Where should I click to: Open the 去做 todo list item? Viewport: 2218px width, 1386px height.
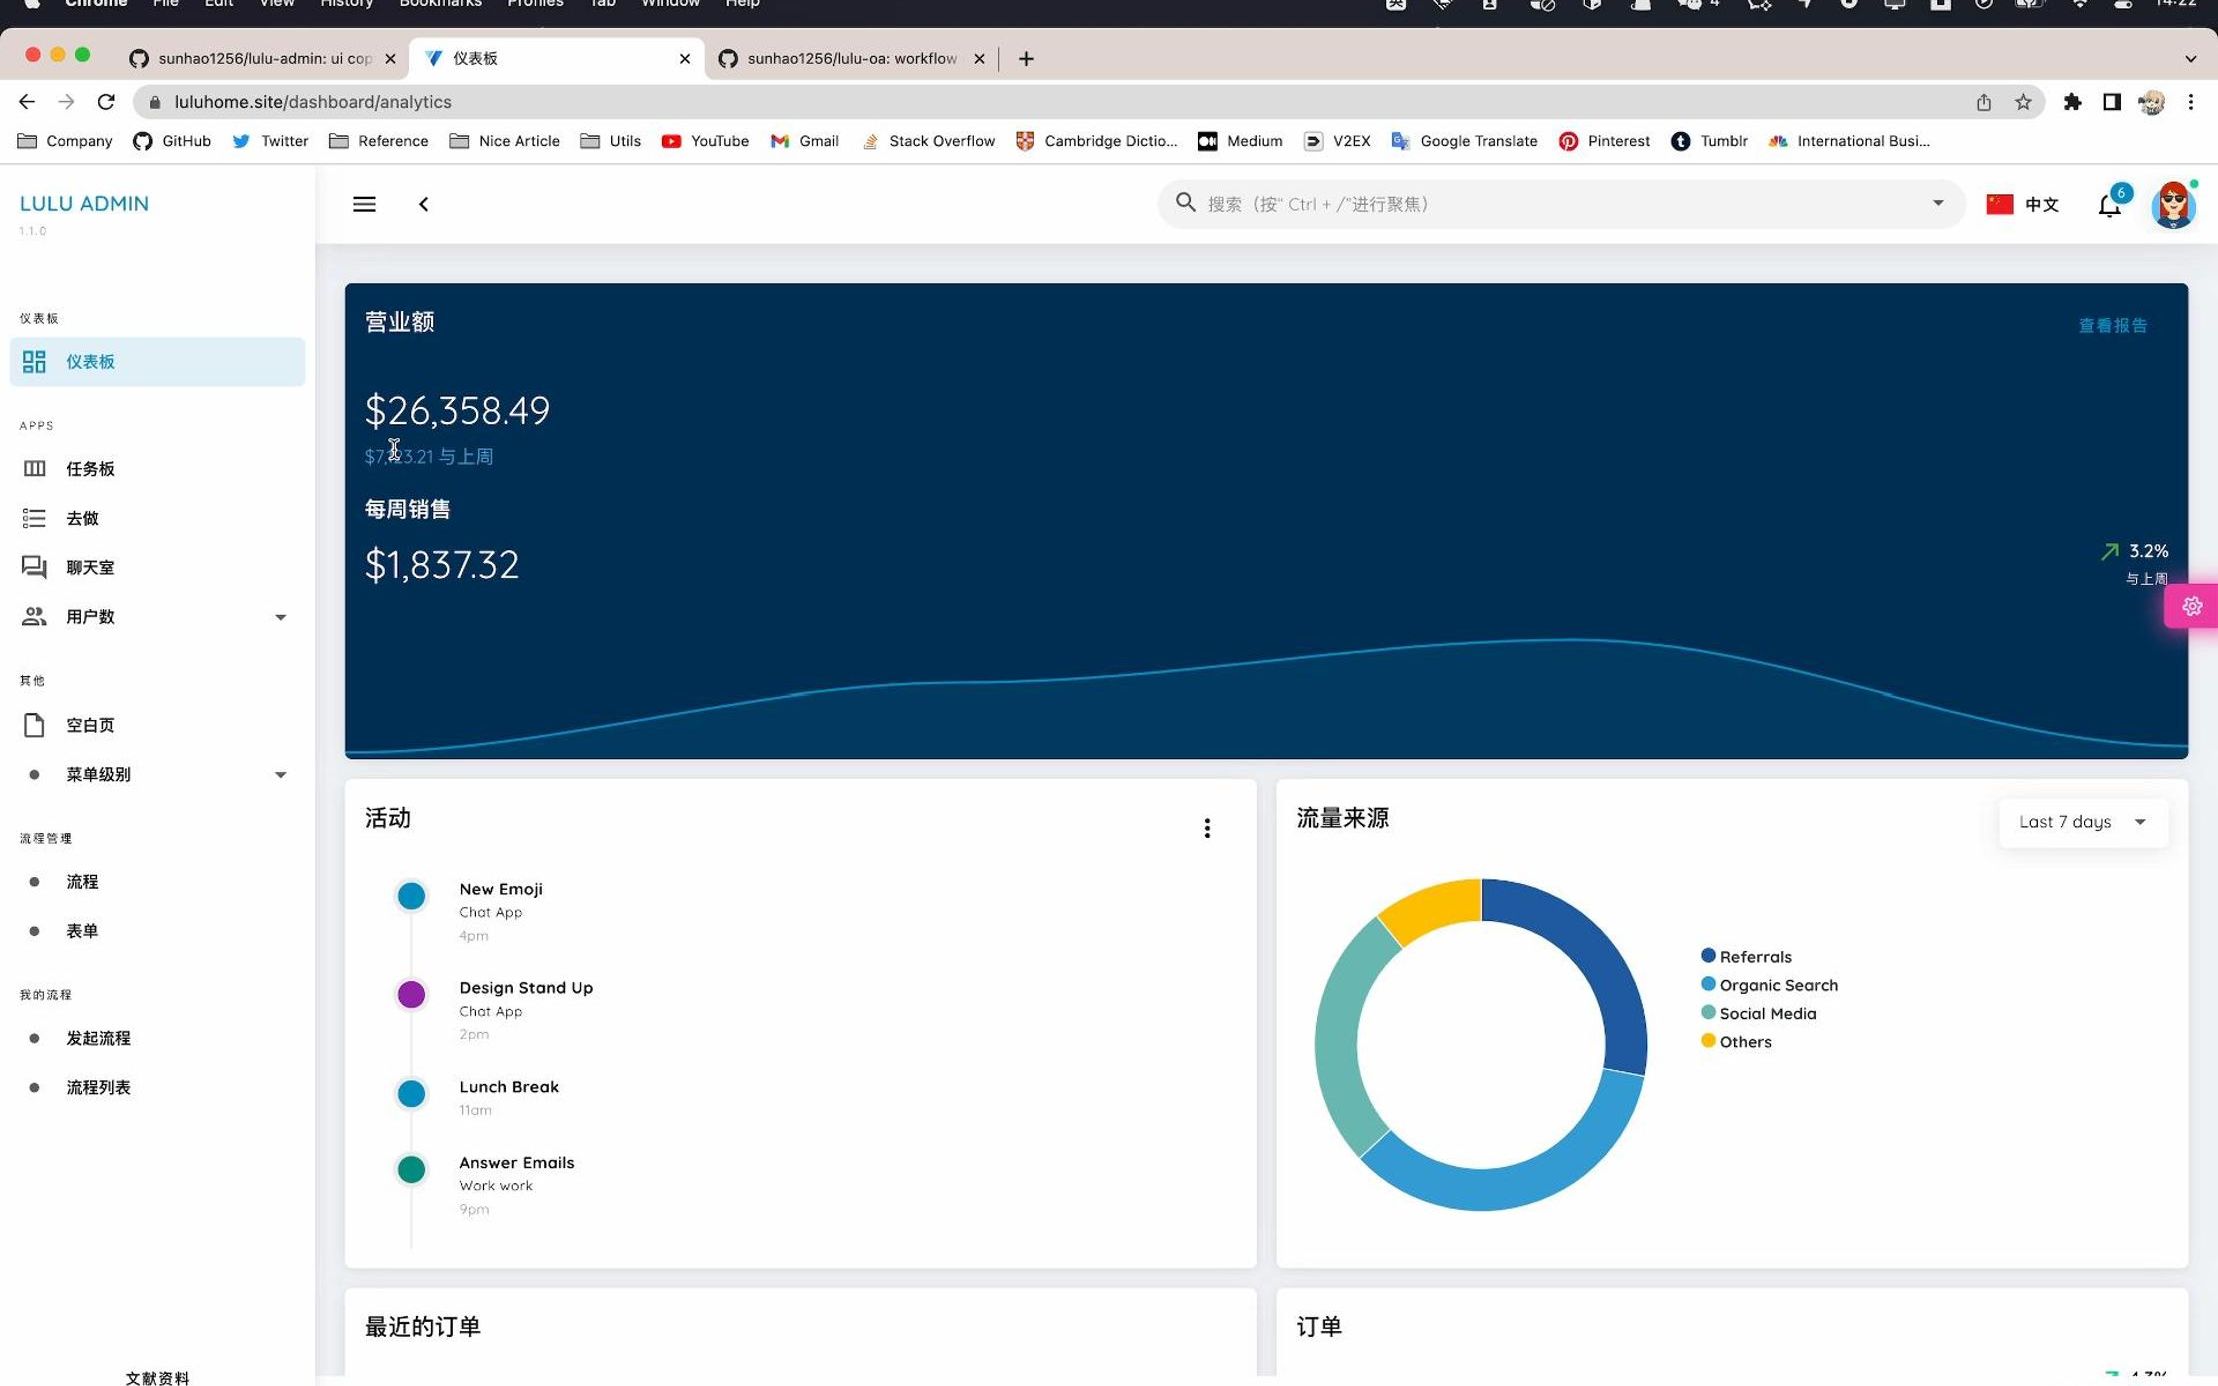pyautogui.click(x=82, y=518)
